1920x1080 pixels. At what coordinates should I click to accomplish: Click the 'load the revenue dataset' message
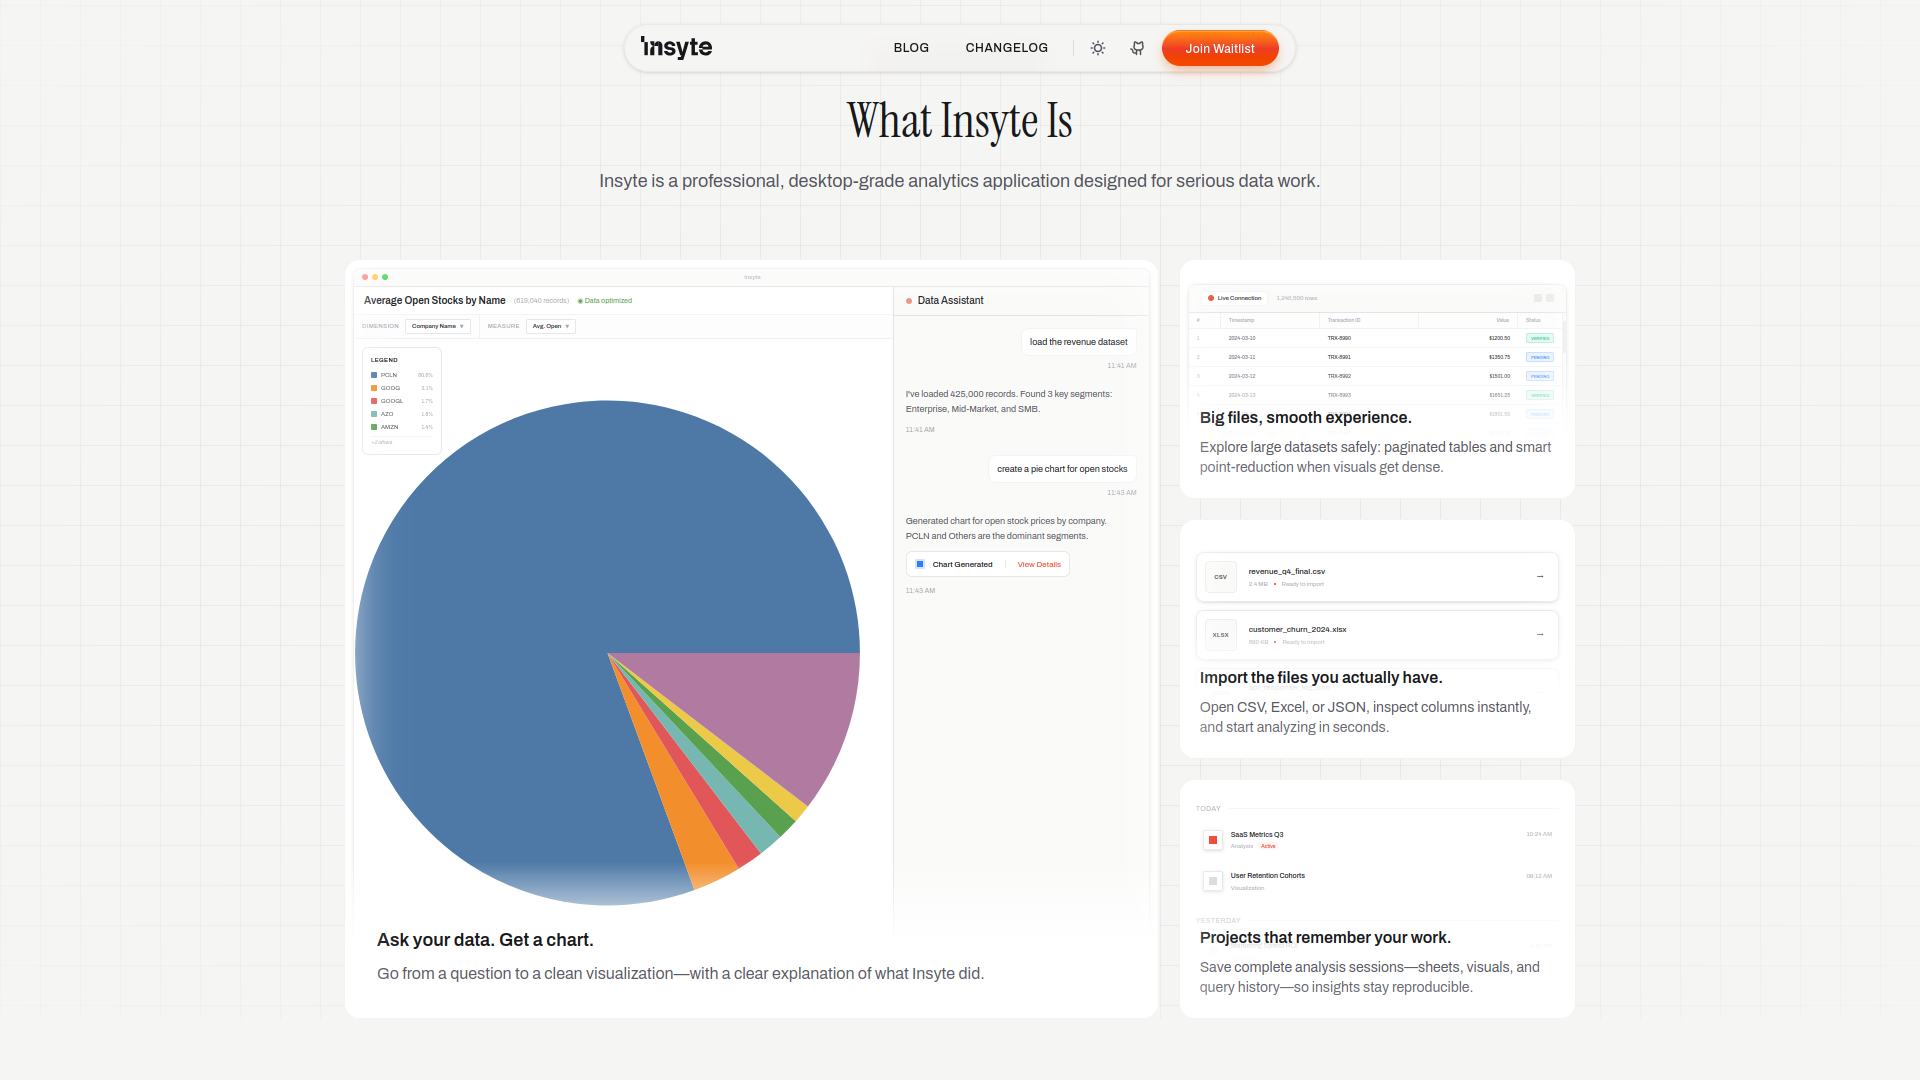pyautogui.click(x=1078, y=342)
